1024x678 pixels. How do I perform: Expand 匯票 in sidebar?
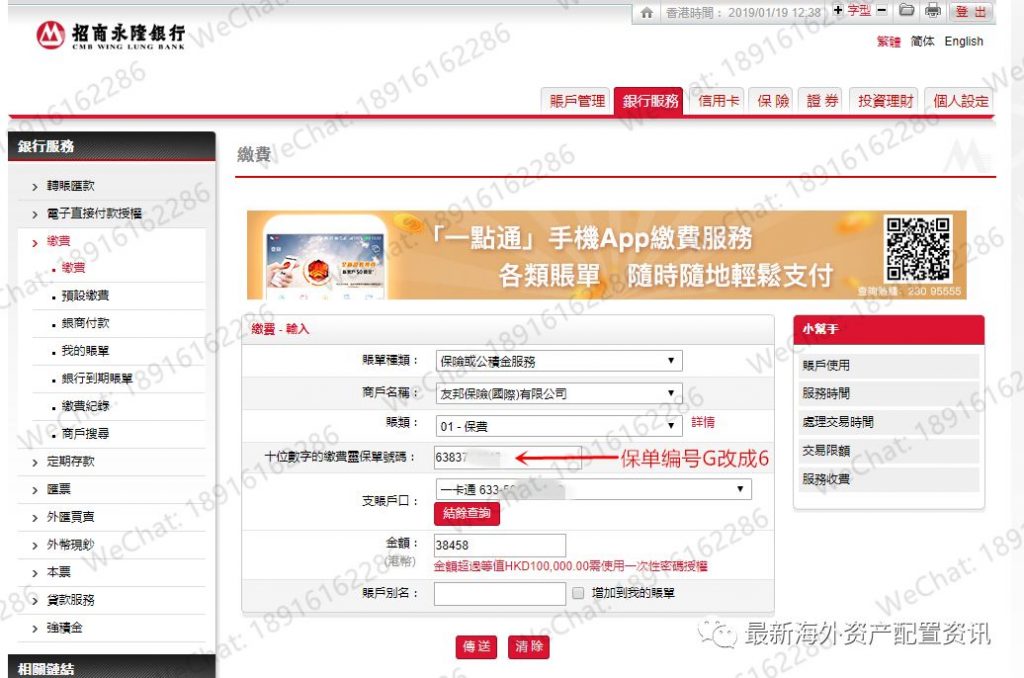[x=58, y=489]
